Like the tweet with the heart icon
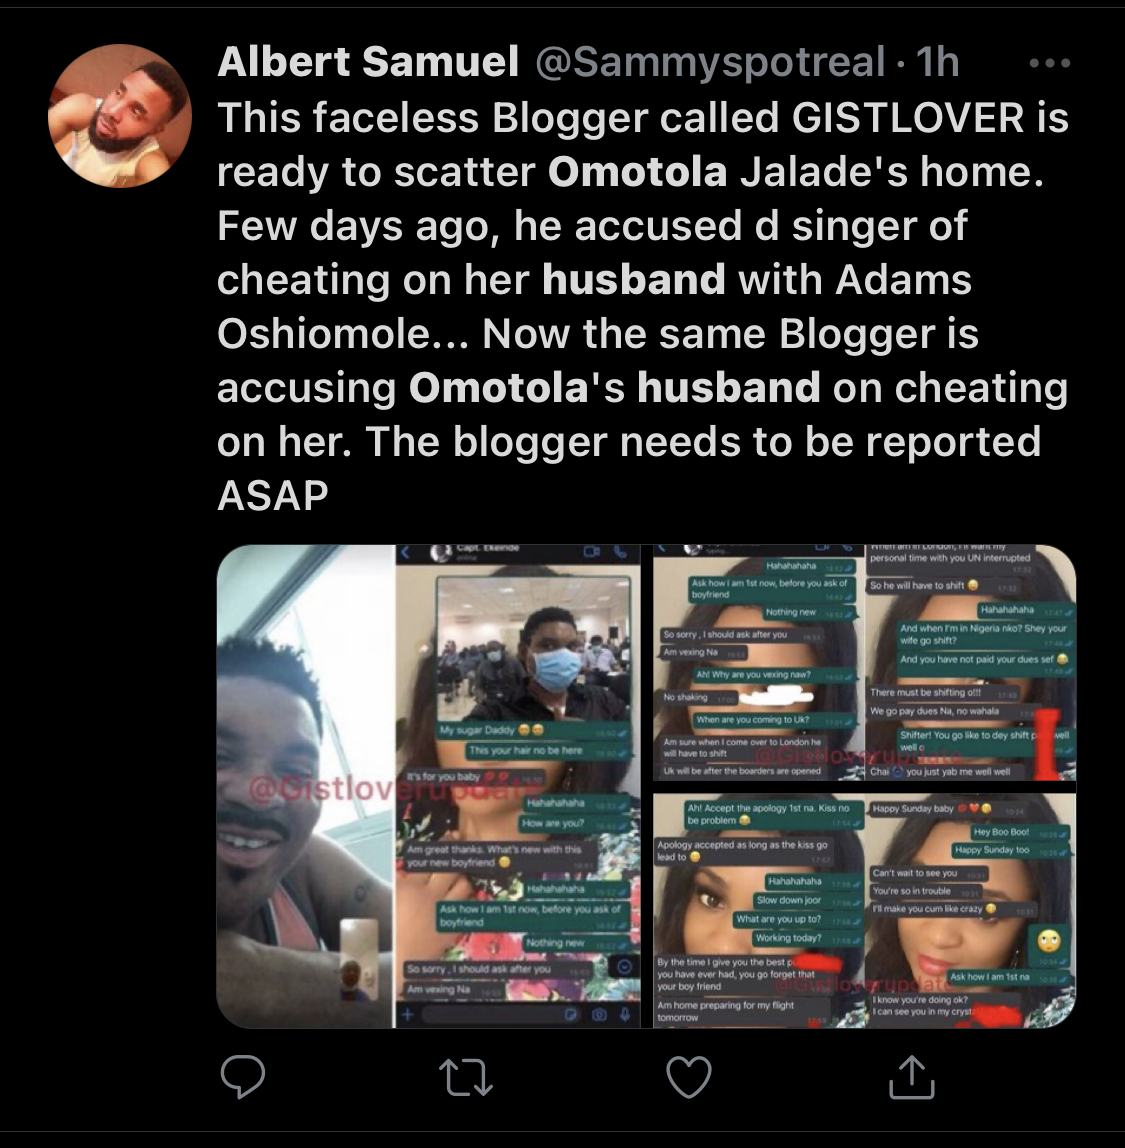The width and height of the screenshot is (1125, 1148). (x=689, y=1077)
